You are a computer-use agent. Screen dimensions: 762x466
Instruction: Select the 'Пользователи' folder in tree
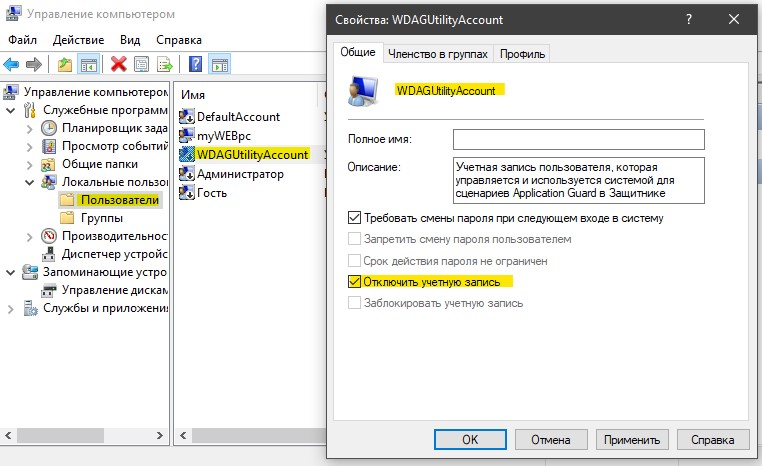click(x=120, y=200)
